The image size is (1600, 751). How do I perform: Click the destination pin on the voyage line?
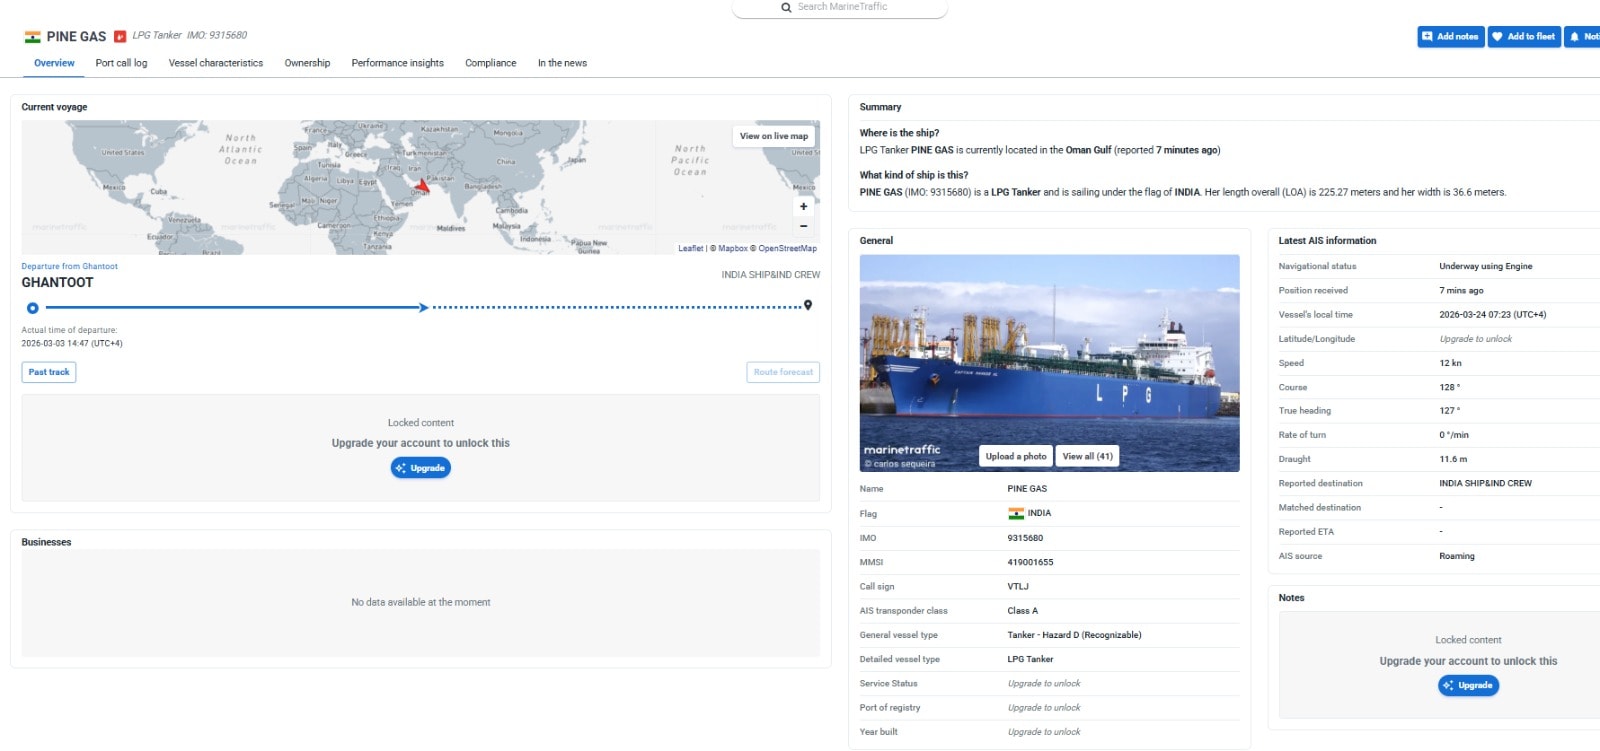click(x=808, y=305)
